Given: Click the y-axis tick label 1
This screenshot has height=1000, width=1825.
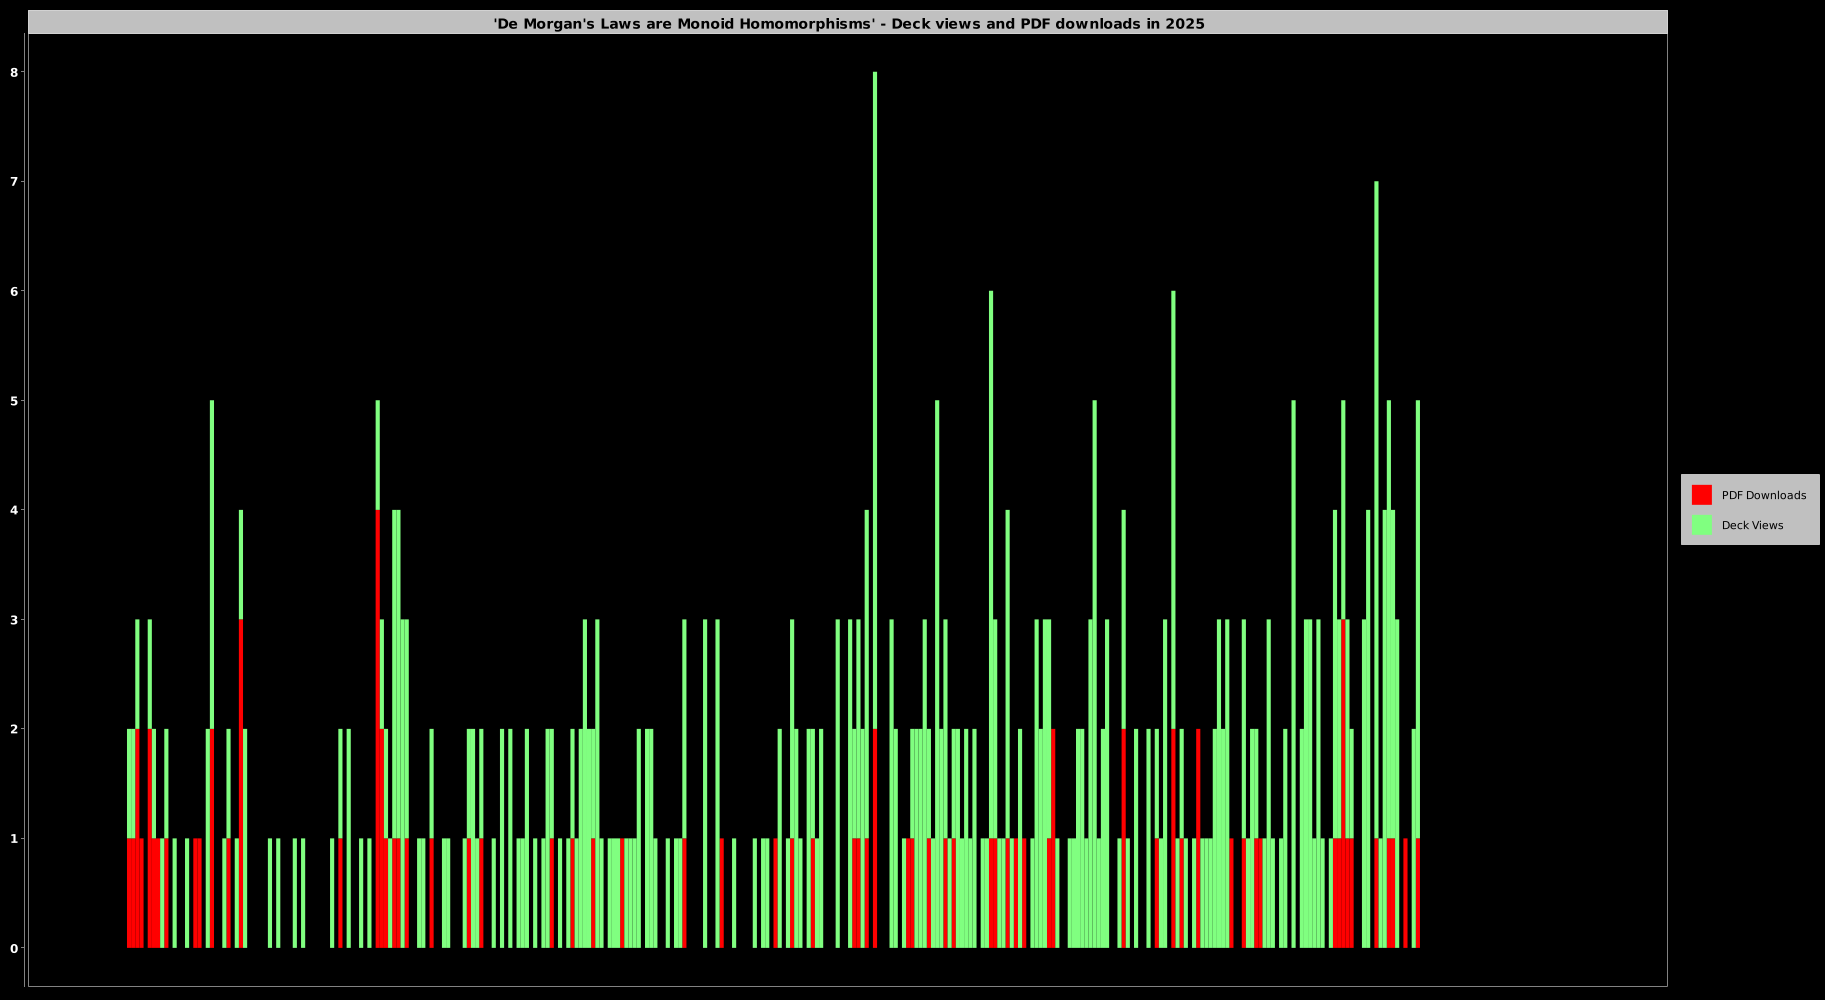Looking at the screenshot, I should [x=14, y=839].
